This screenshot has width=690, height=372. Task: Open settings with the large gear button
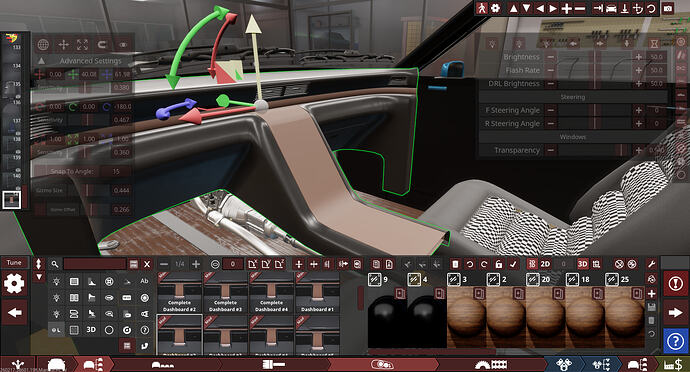pyautogui.click(x=14, y=283)
